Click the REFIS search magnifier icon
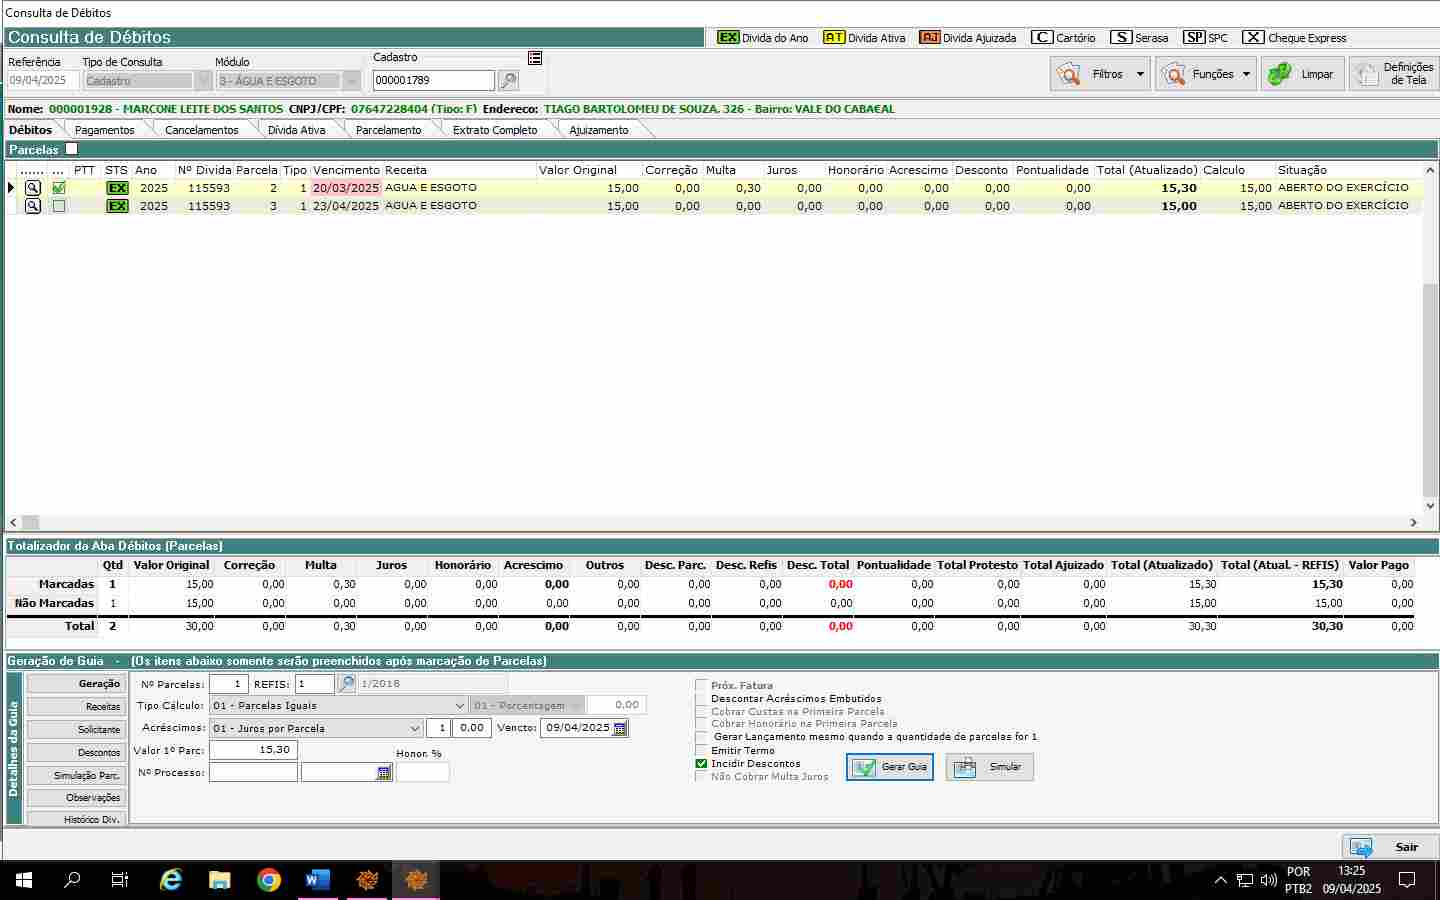The width and height of the screenshot is (1440, 900). point(346,684)
